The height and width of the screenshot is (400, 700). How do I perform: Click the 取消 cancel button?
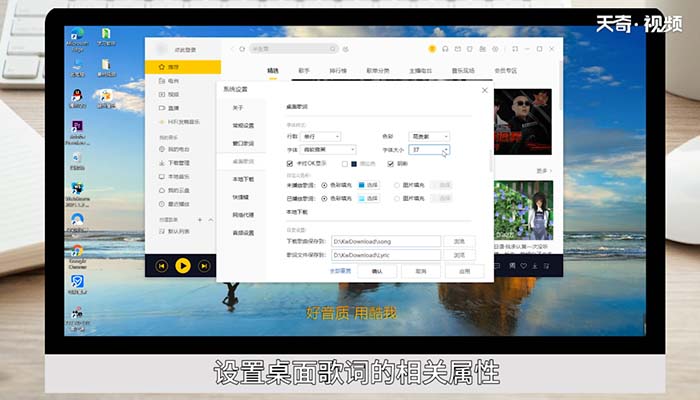click(x=421, y=271)
